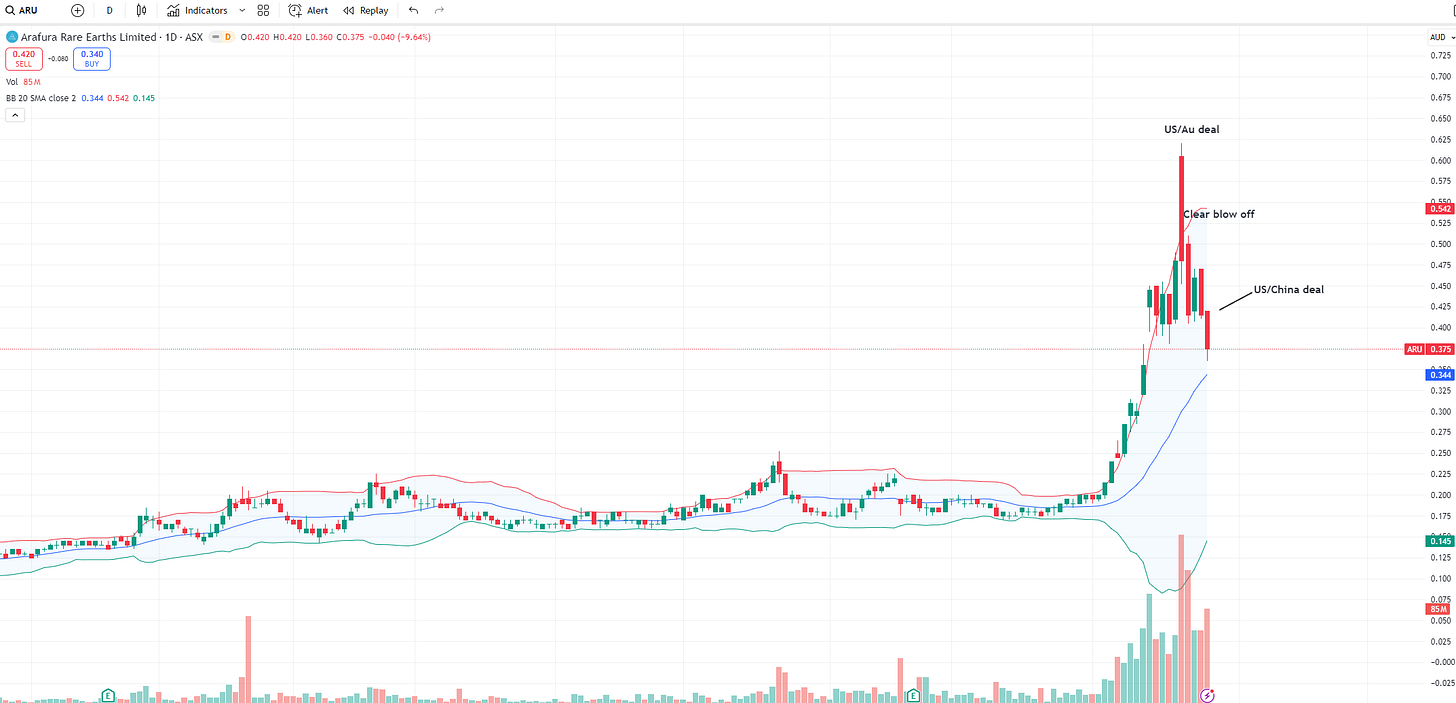This screenshot has height=703, width=1456.
Task: Start bar Replay mode
Action: click(365, 10)
